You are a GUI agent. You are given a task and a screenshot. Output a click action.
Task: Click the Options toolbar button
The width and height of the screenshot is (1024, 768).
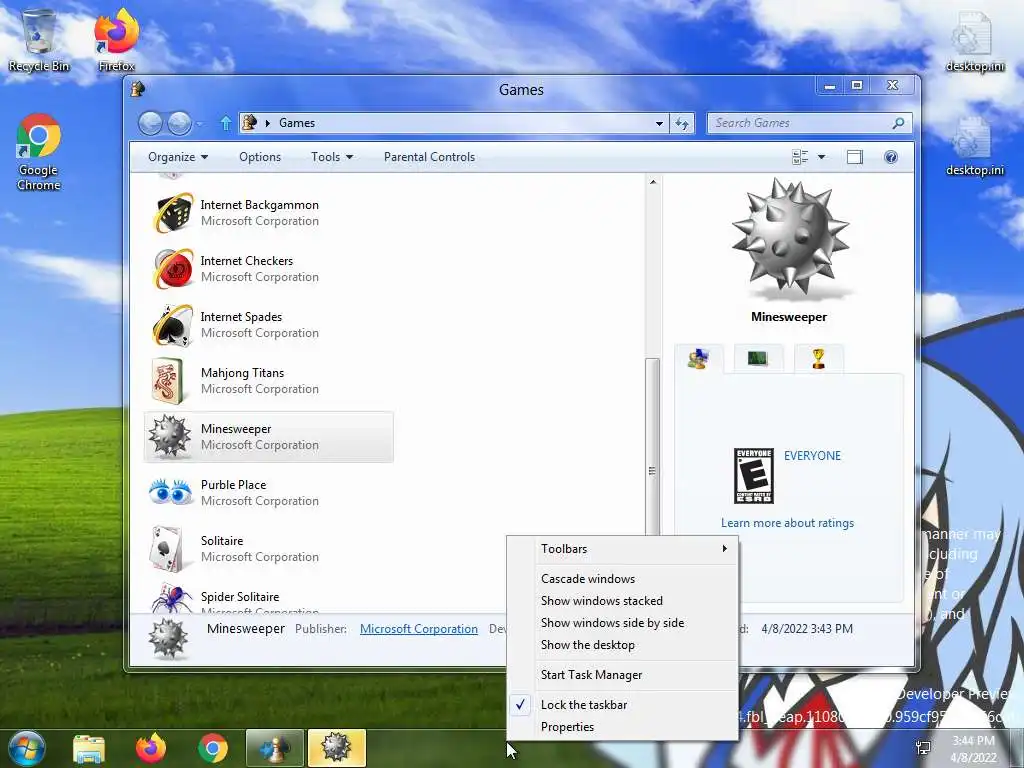tap(260, 157)
